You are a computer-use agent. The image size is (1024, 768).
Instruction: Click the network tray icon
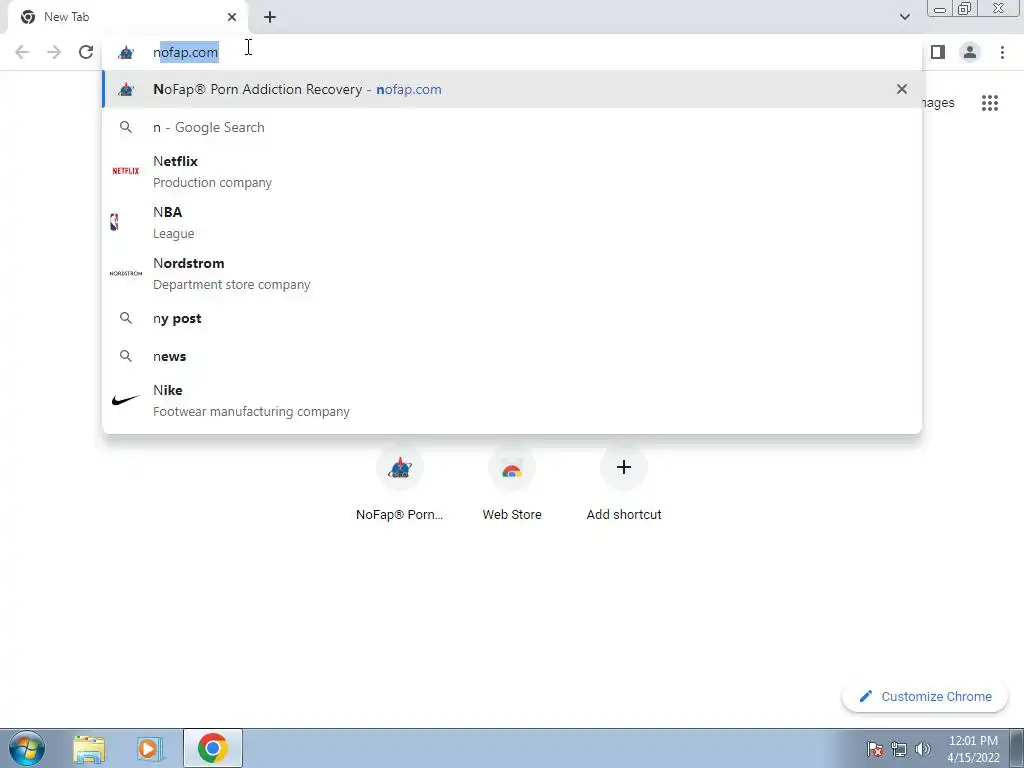899,748
